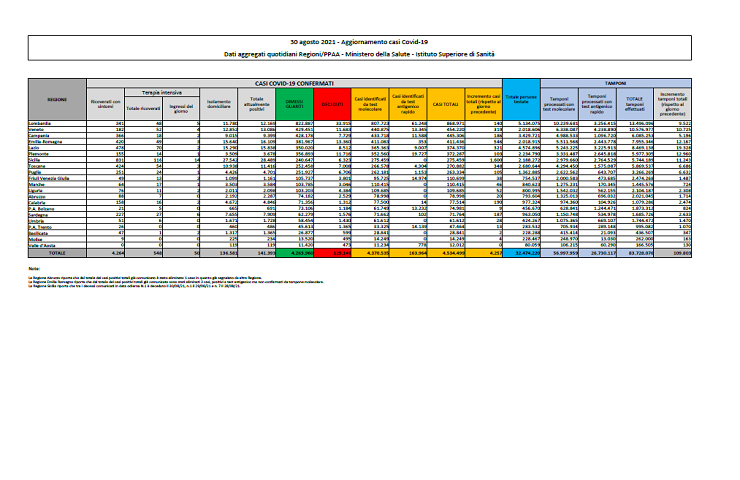Click the Note heading below the table
This screenshot has width=740, height=480.
coord(33,269)
